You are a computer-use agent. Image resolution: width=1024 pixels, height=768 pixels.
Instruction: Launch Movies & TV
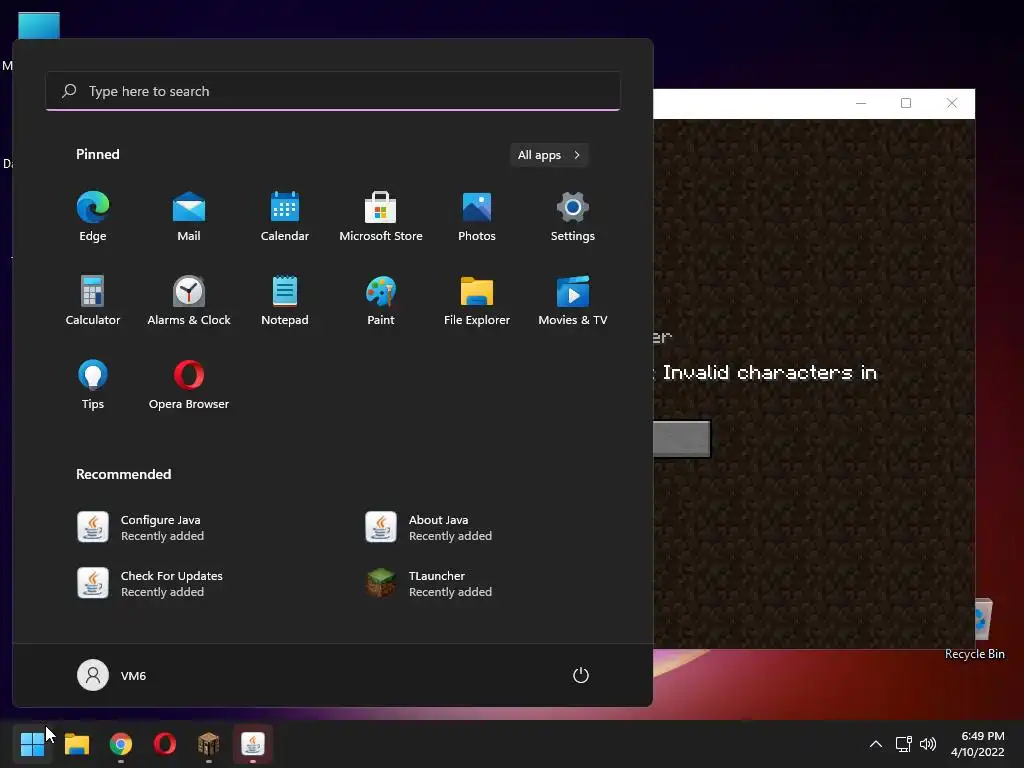[573, 300]
